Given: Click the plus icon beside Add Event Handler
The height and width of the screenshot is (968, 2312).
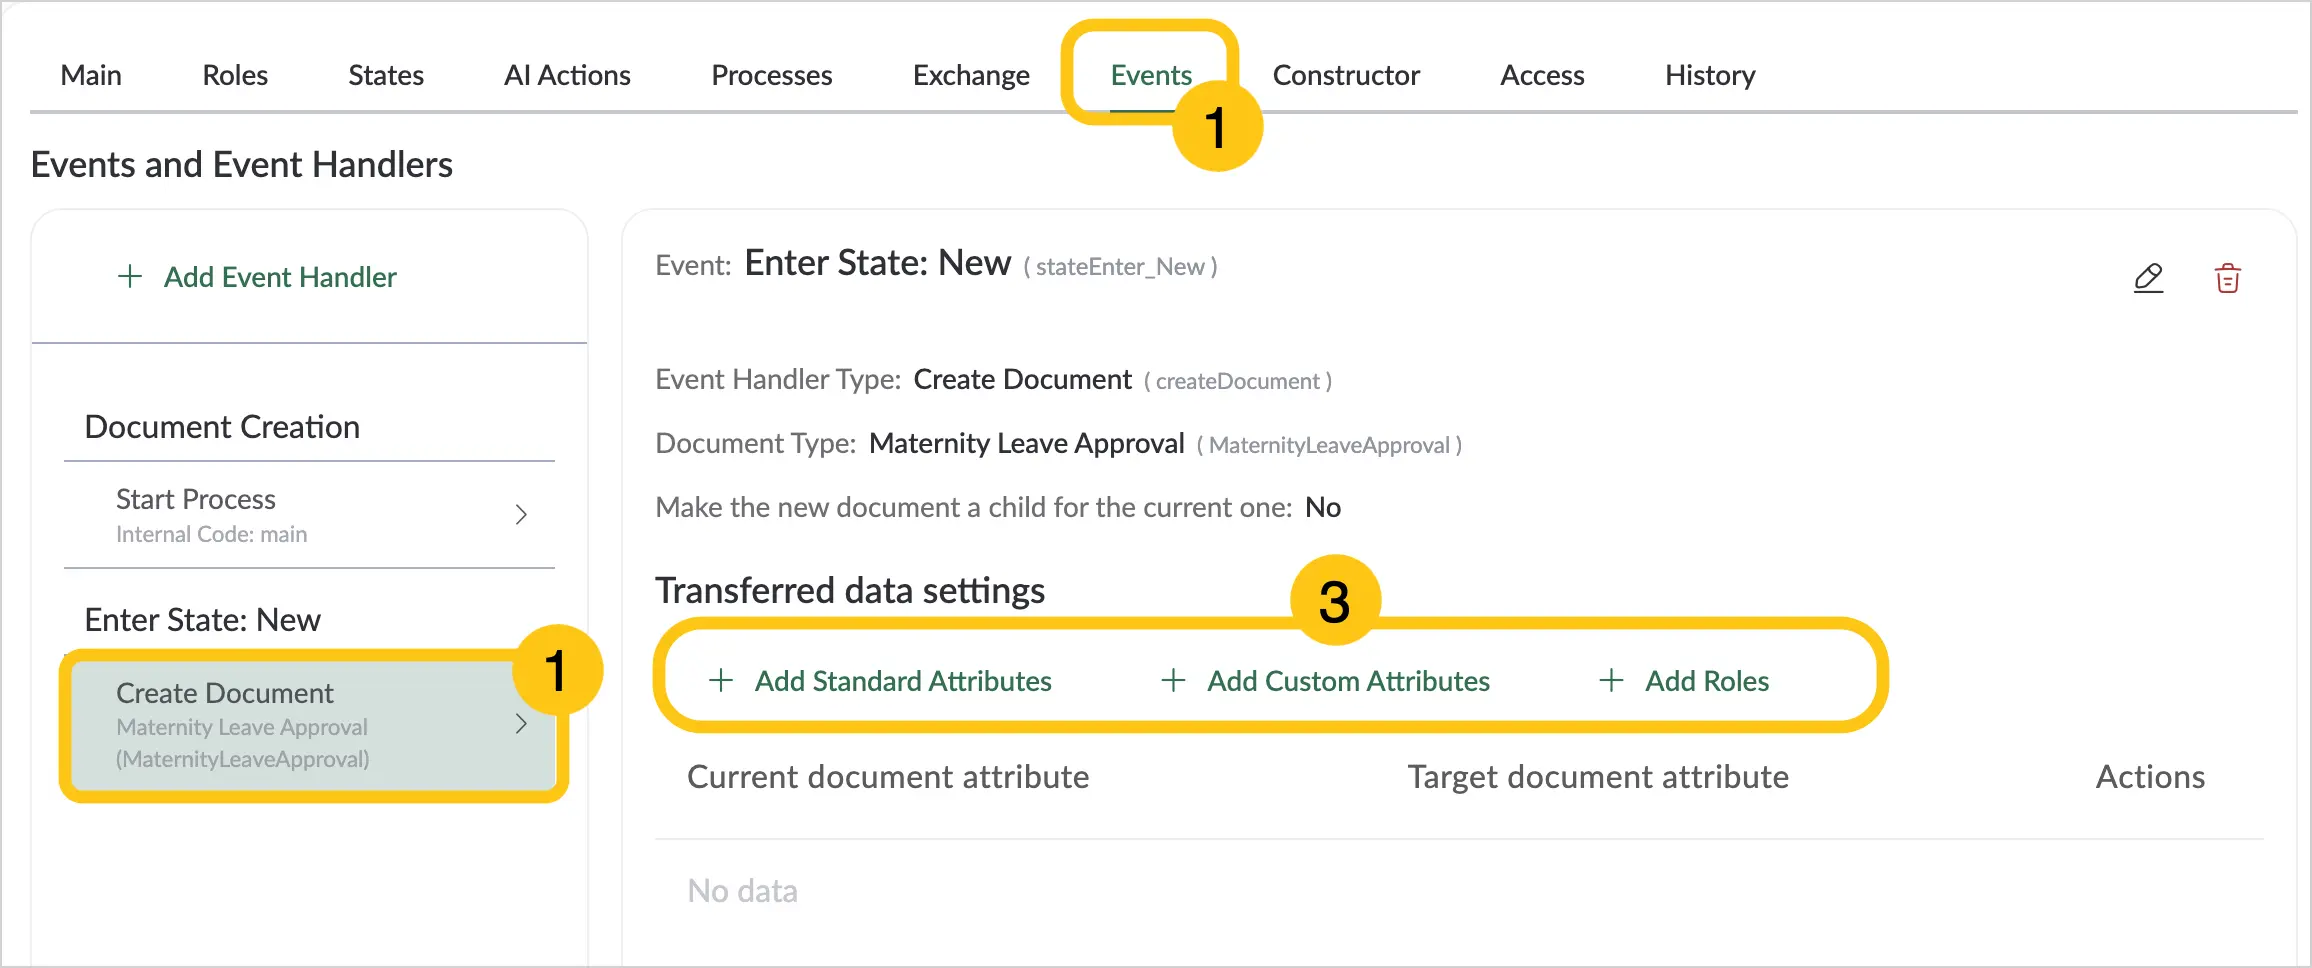Looking at the screenshot, I should (x=130, y=277).
